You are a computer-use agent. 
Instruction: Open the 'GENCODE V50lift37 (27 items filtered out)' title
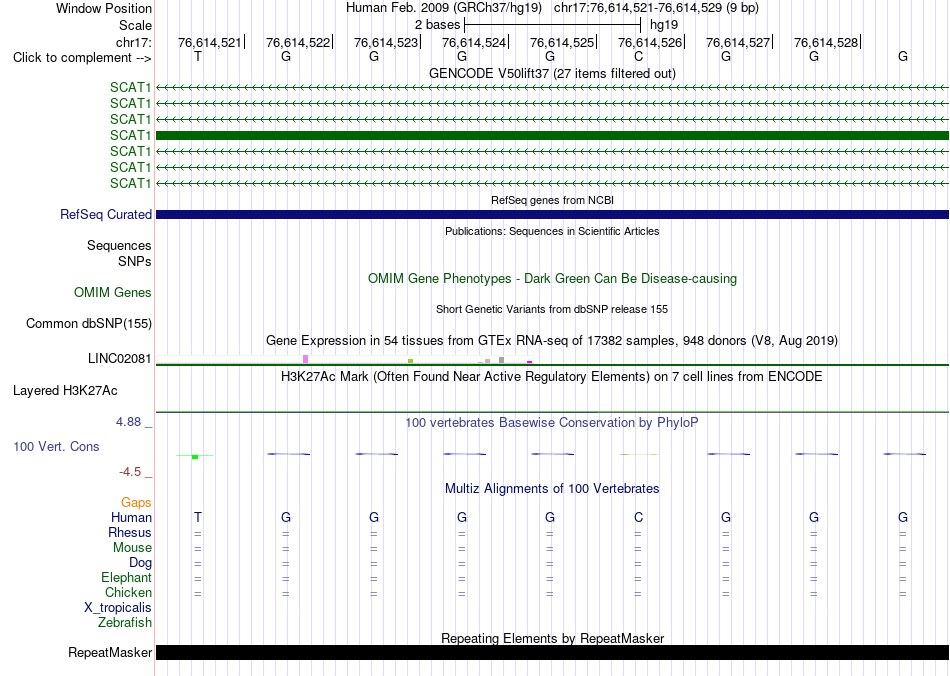[552, 73]
